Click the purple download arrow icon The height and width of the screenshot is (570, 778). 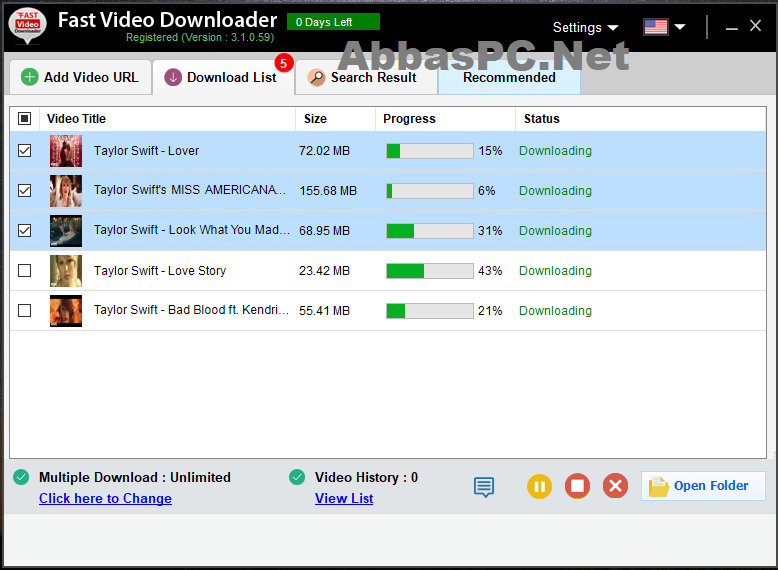[x=173, y=77]
